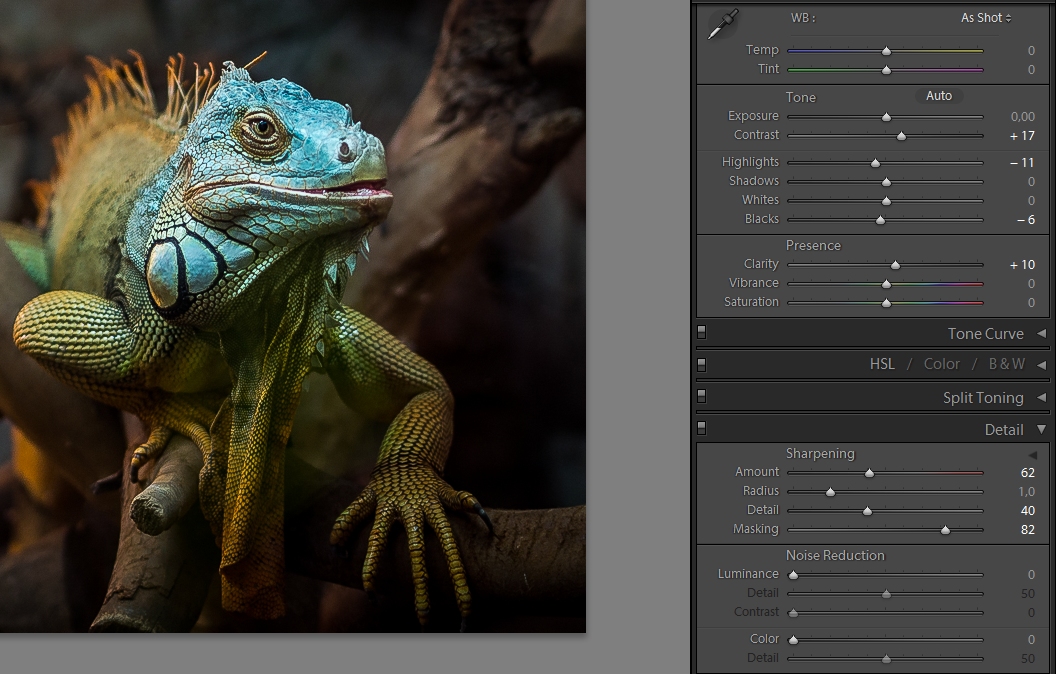Switch to the HSL tab
This screenshot has width=1056, height=674.
click(x=882, y=364)
